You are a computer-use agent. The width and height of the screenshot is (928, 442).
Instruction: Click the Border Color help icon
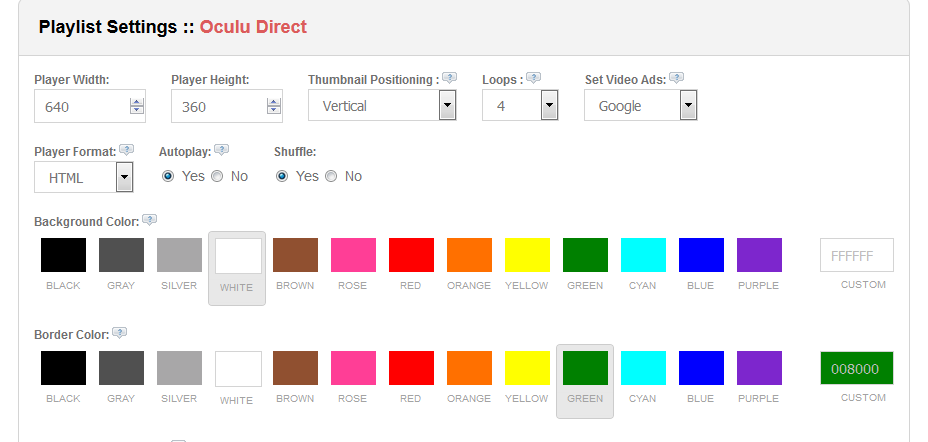coord(120,333)
